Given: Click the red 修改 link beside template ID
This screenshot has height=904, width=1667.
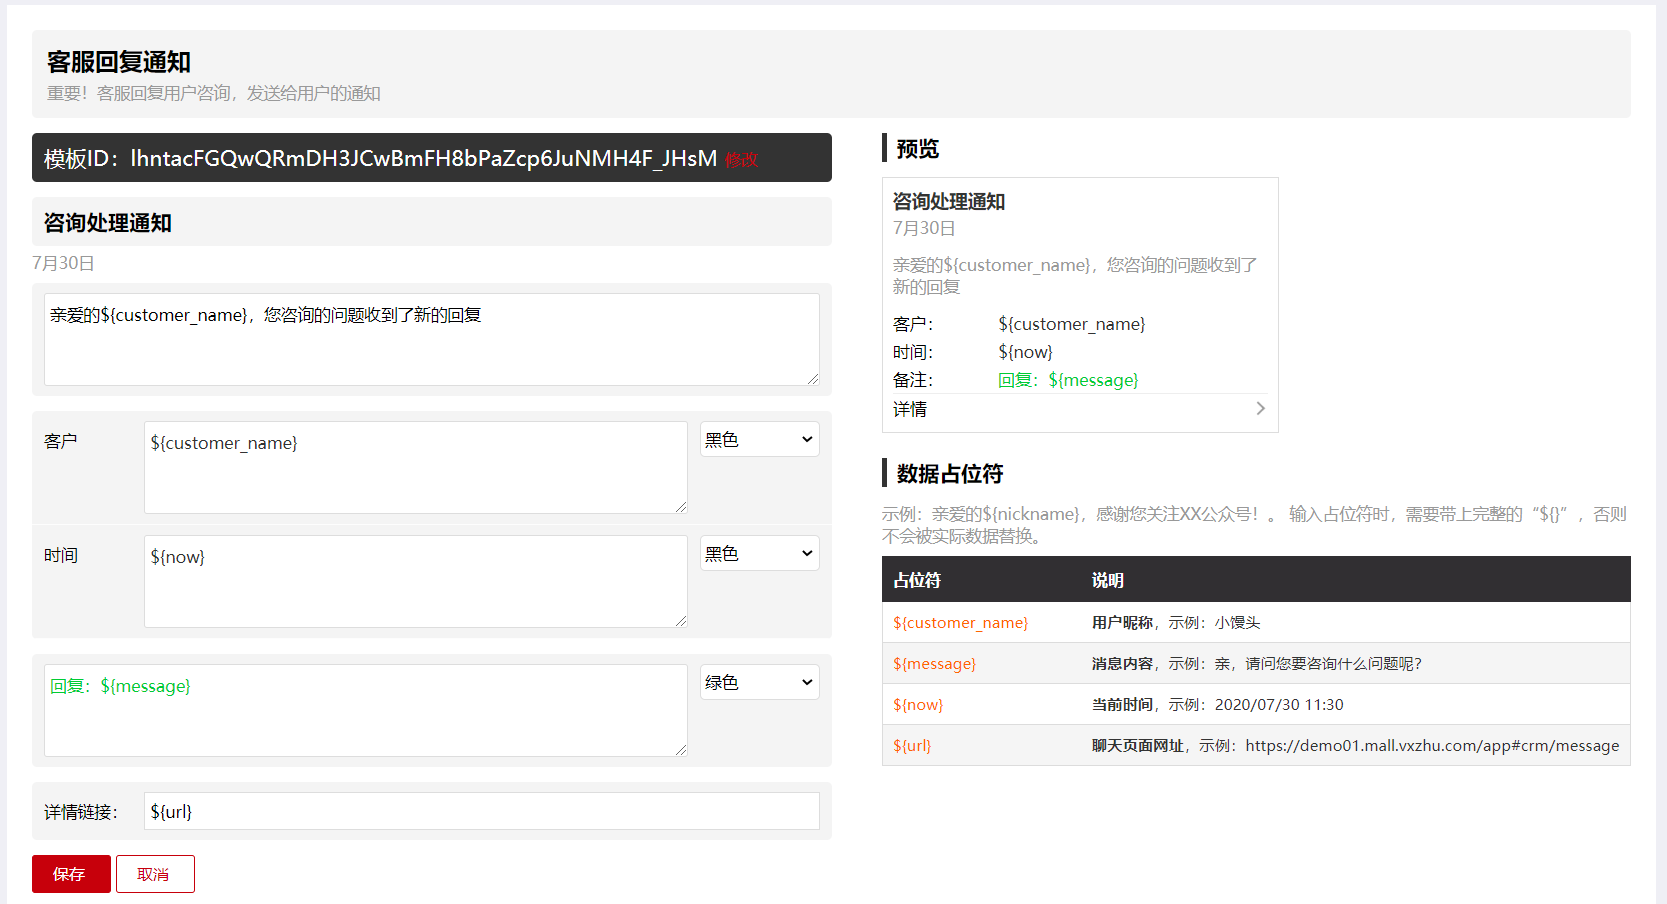Looking at the screenshot, I should click(741, 160).
